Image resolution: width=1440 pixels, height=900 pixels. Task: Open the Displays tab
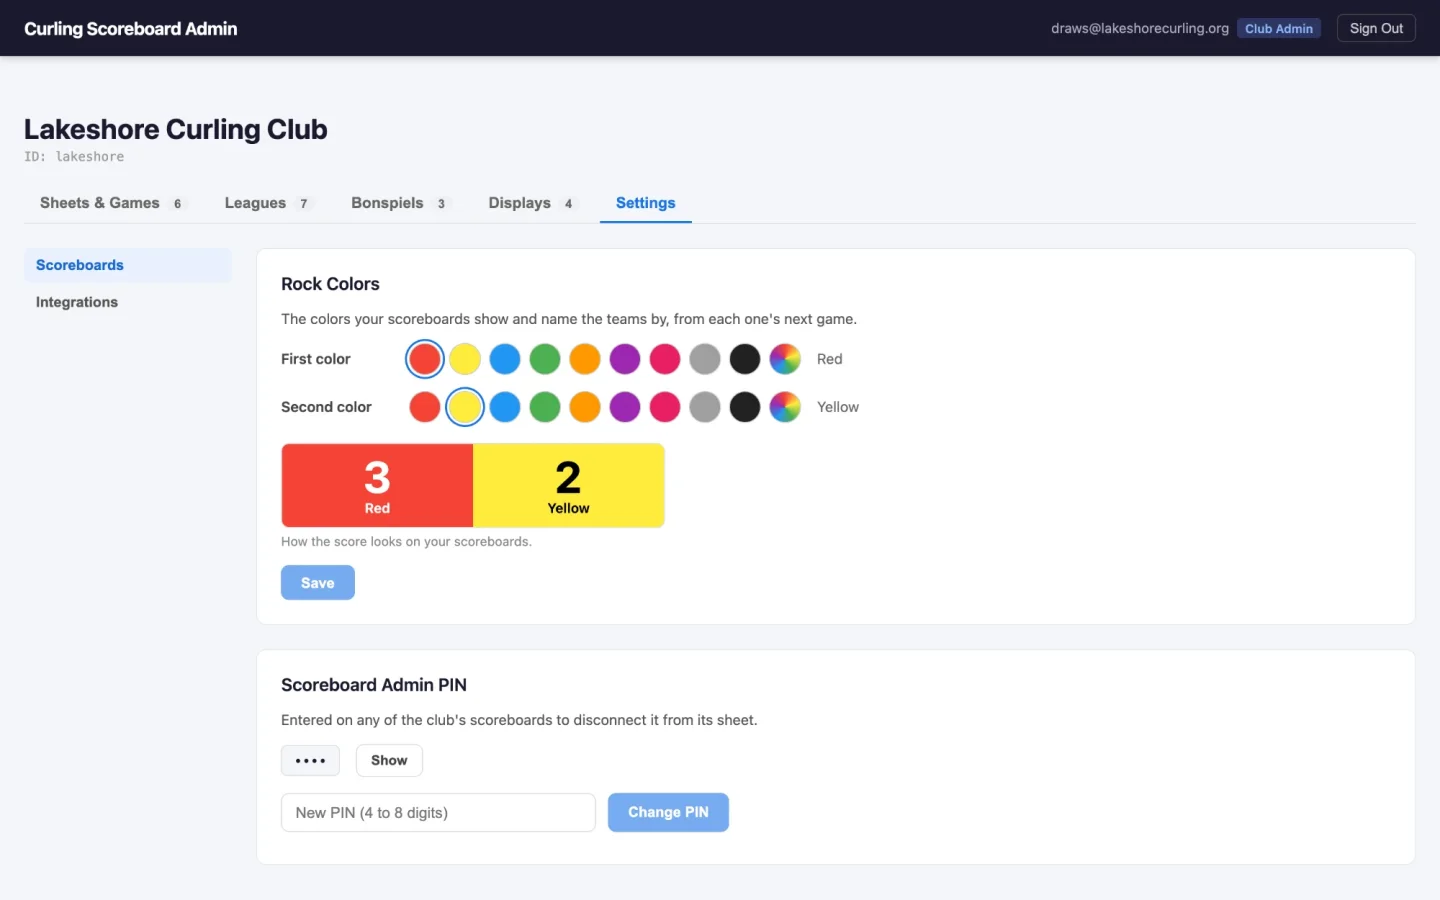[531, 203]
